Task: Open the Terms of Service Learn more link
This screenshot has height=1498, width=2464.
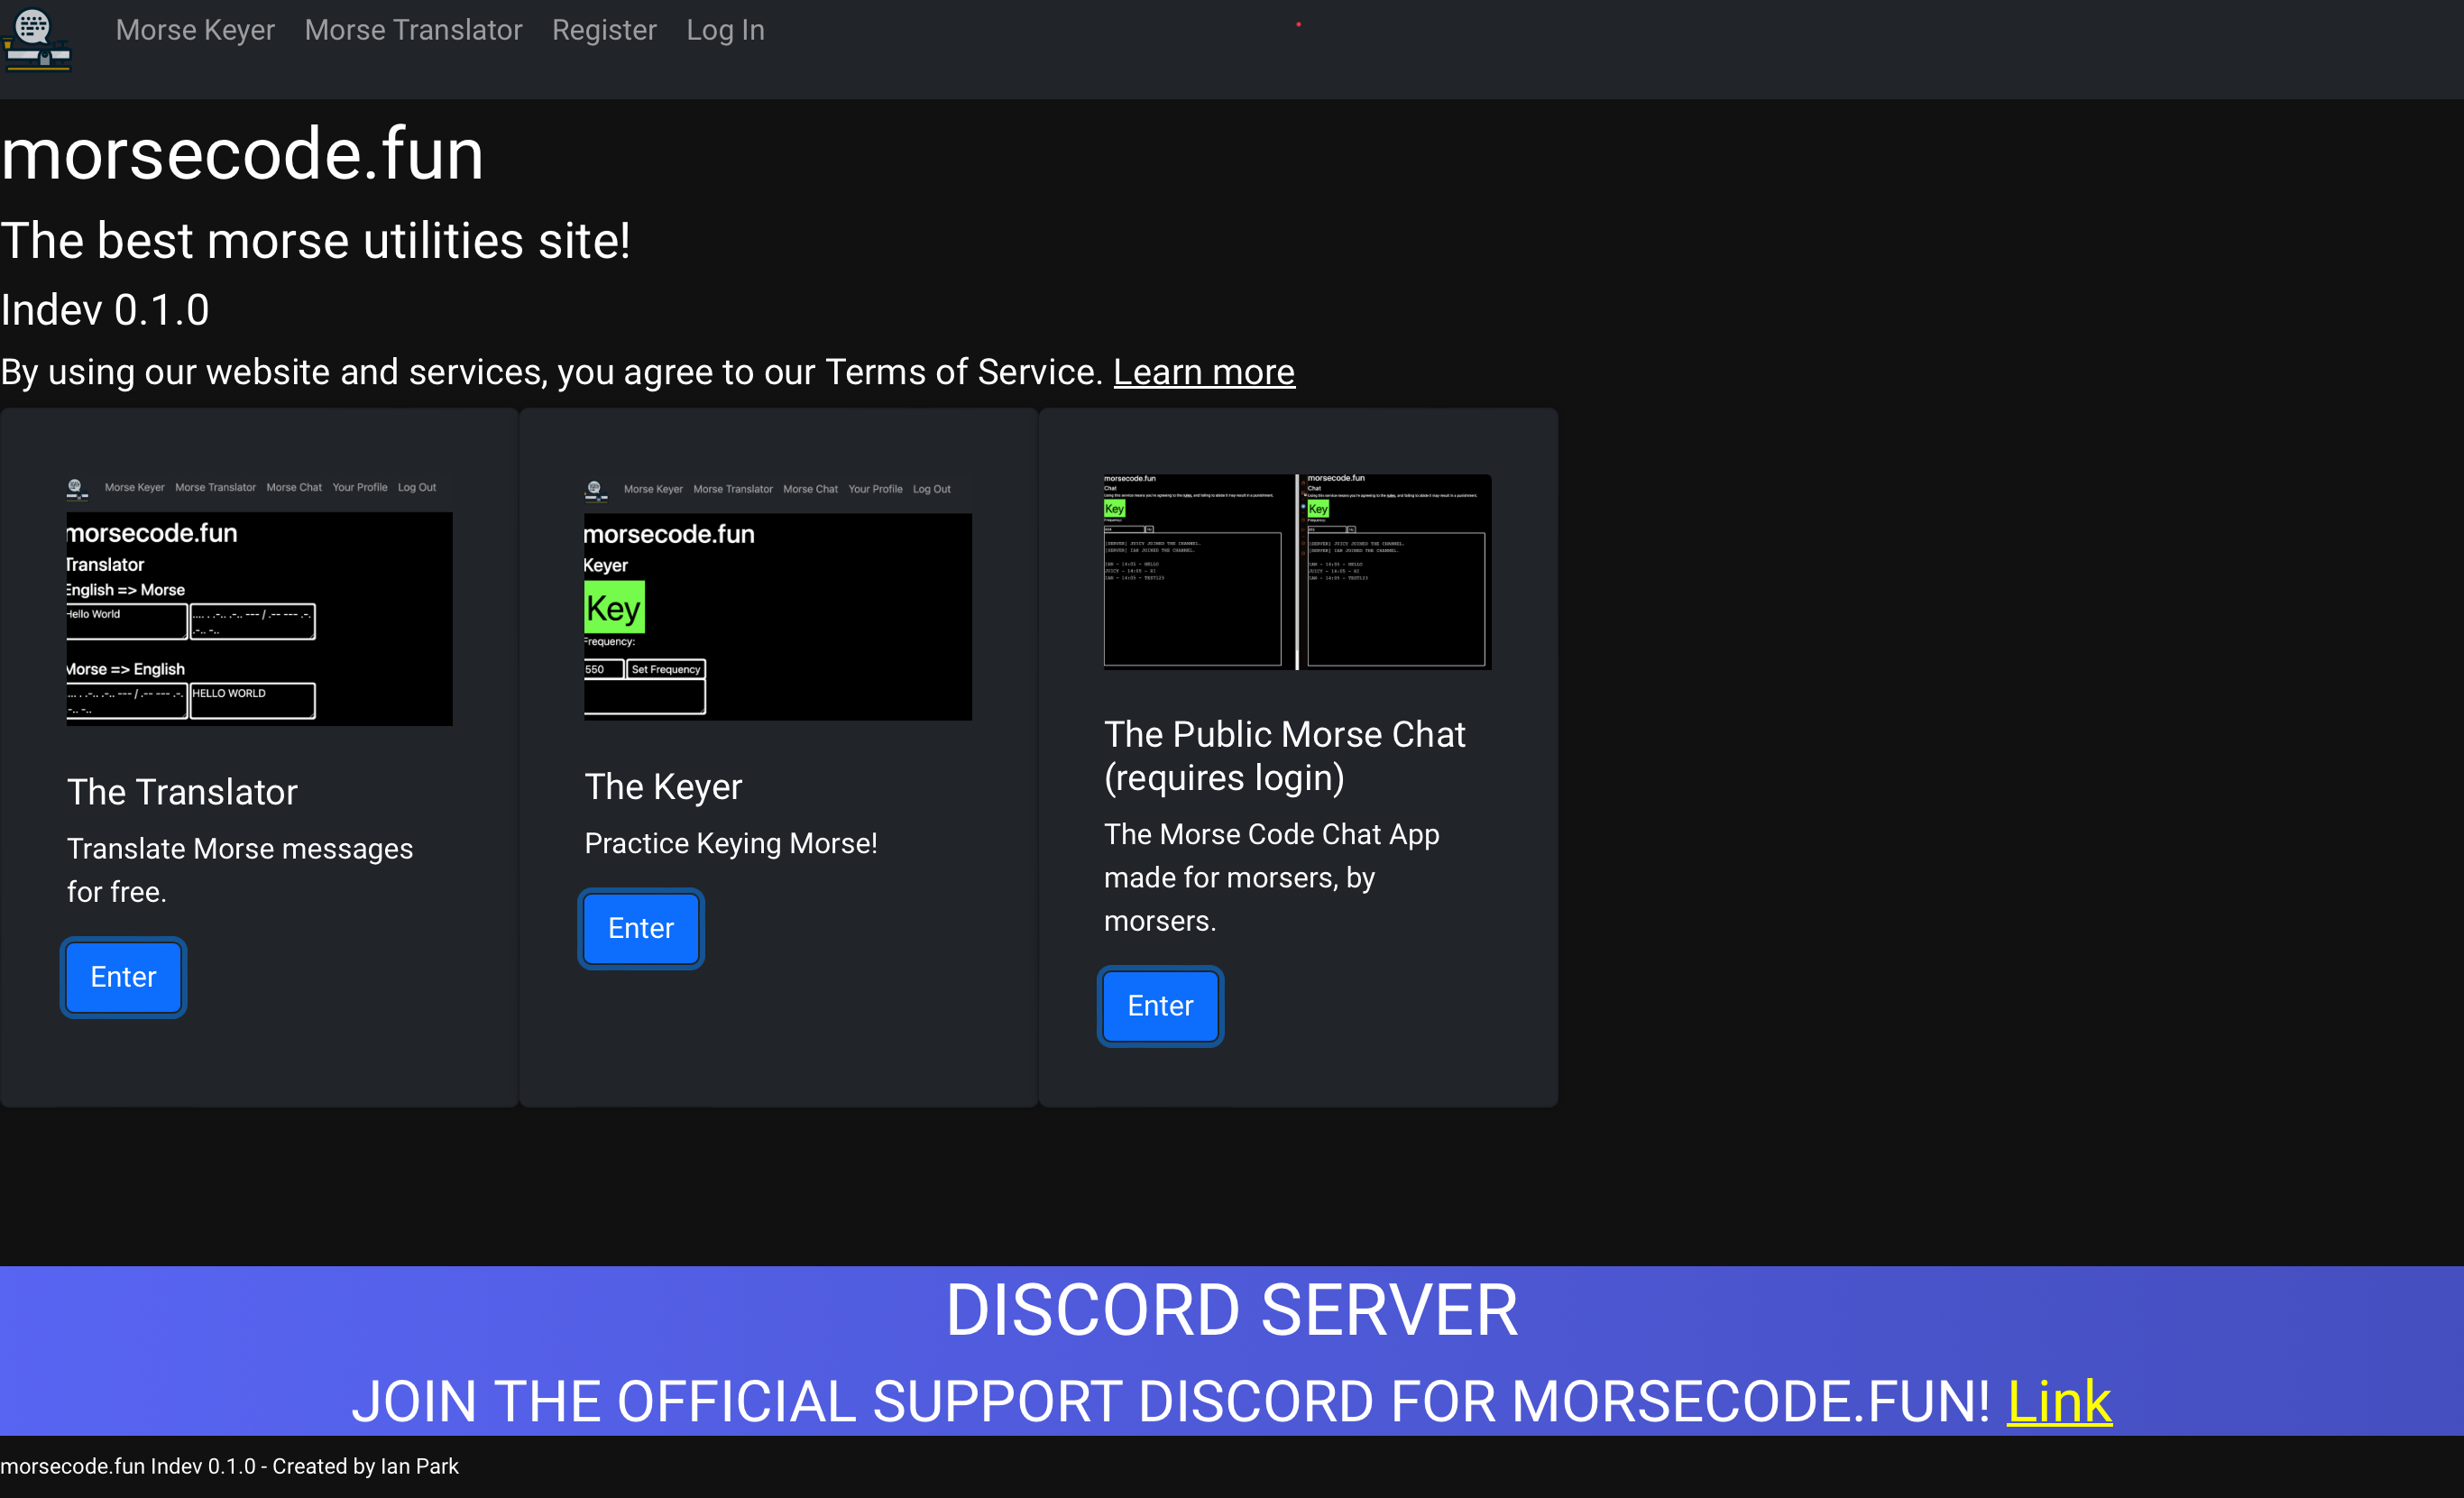Action: click(1204, 372)
